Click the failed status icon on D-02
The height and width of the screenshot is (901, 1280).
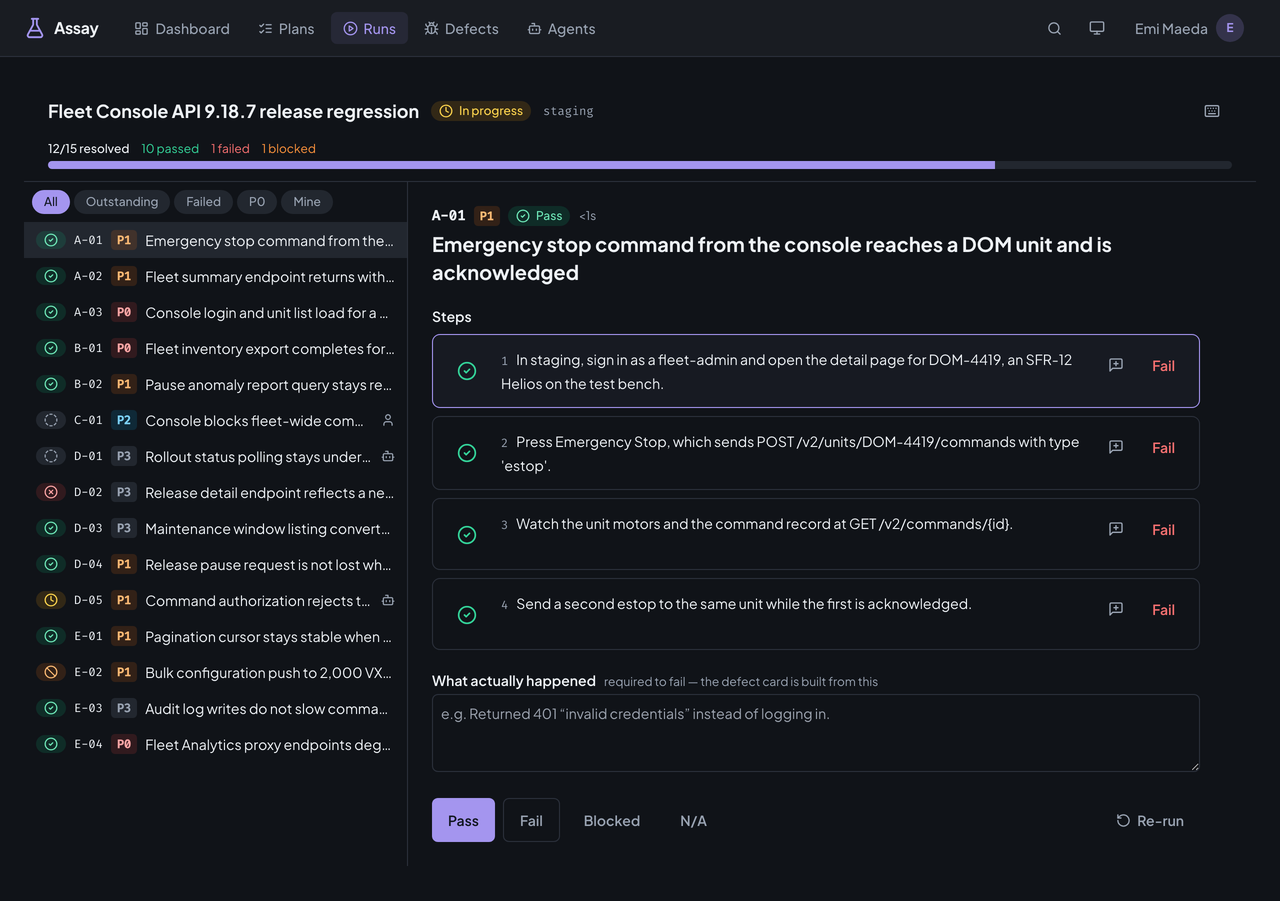(51, 493)
